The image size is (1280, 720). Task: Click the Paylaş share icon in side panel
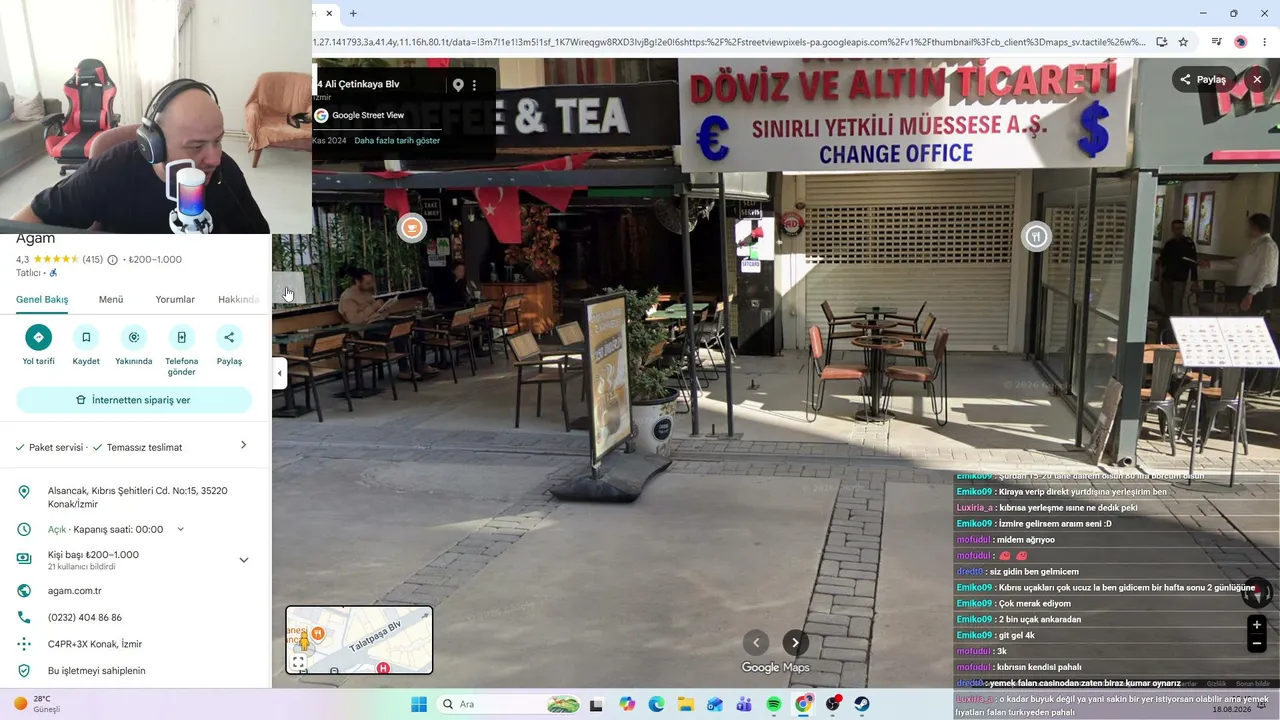229,337
